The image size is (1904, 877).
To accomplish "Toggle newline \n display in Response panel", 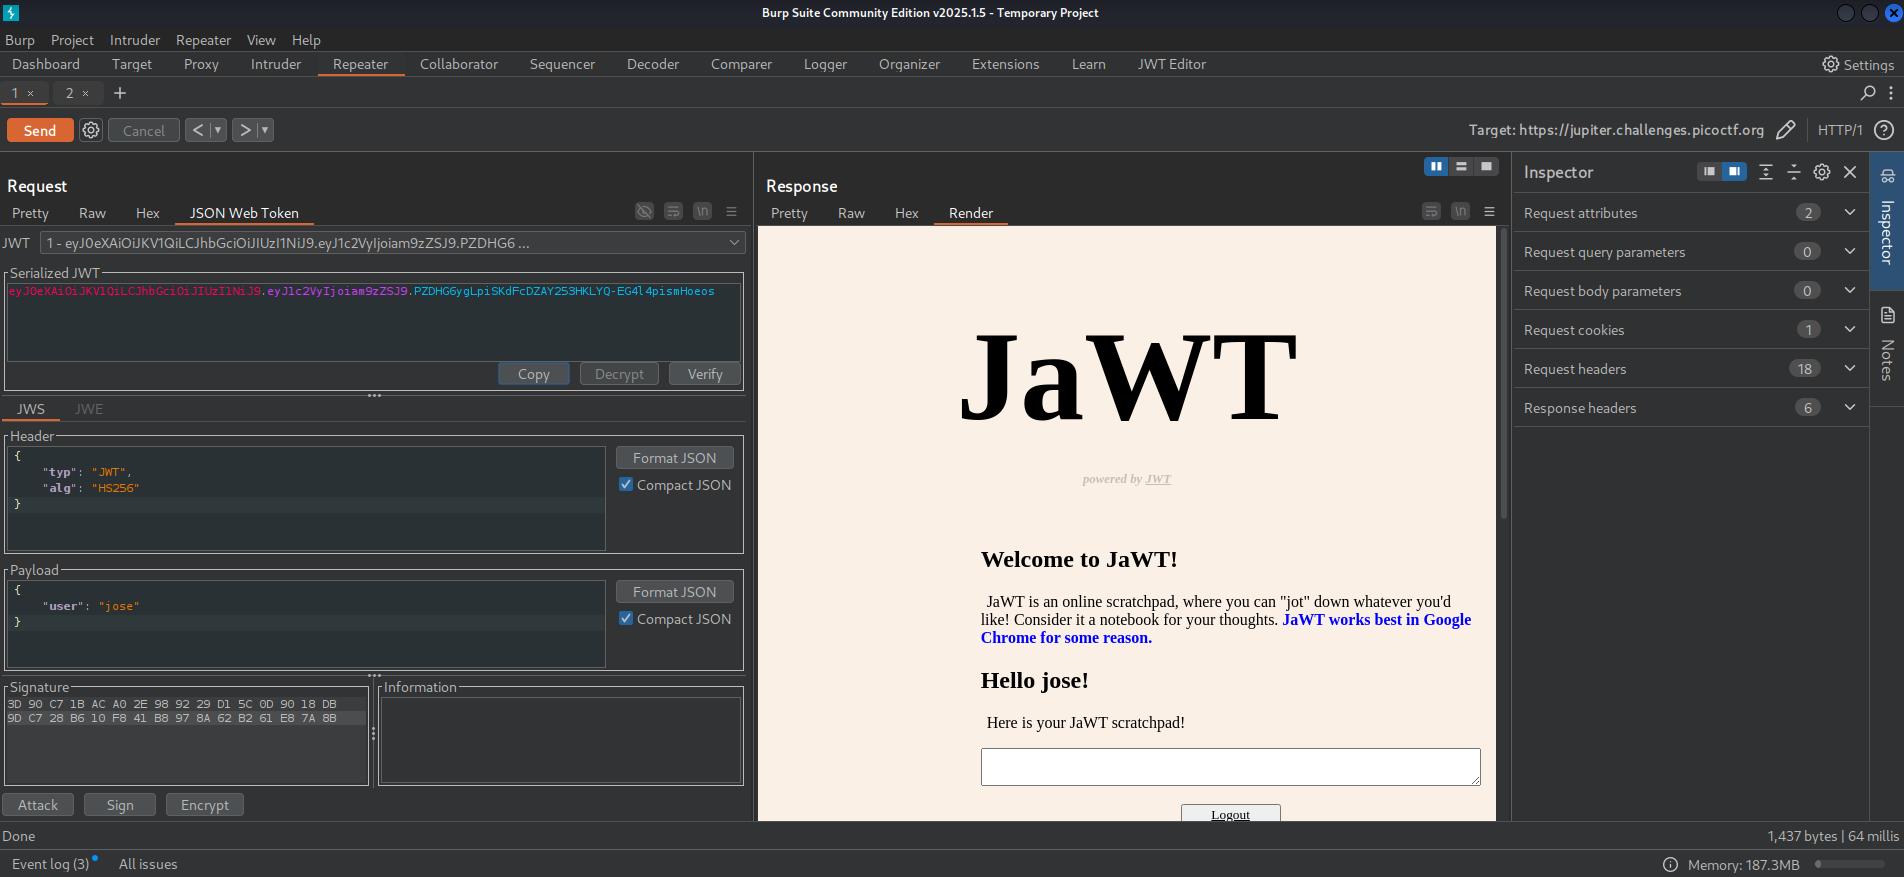I will pyautogui.click(x=1461, y=211).
